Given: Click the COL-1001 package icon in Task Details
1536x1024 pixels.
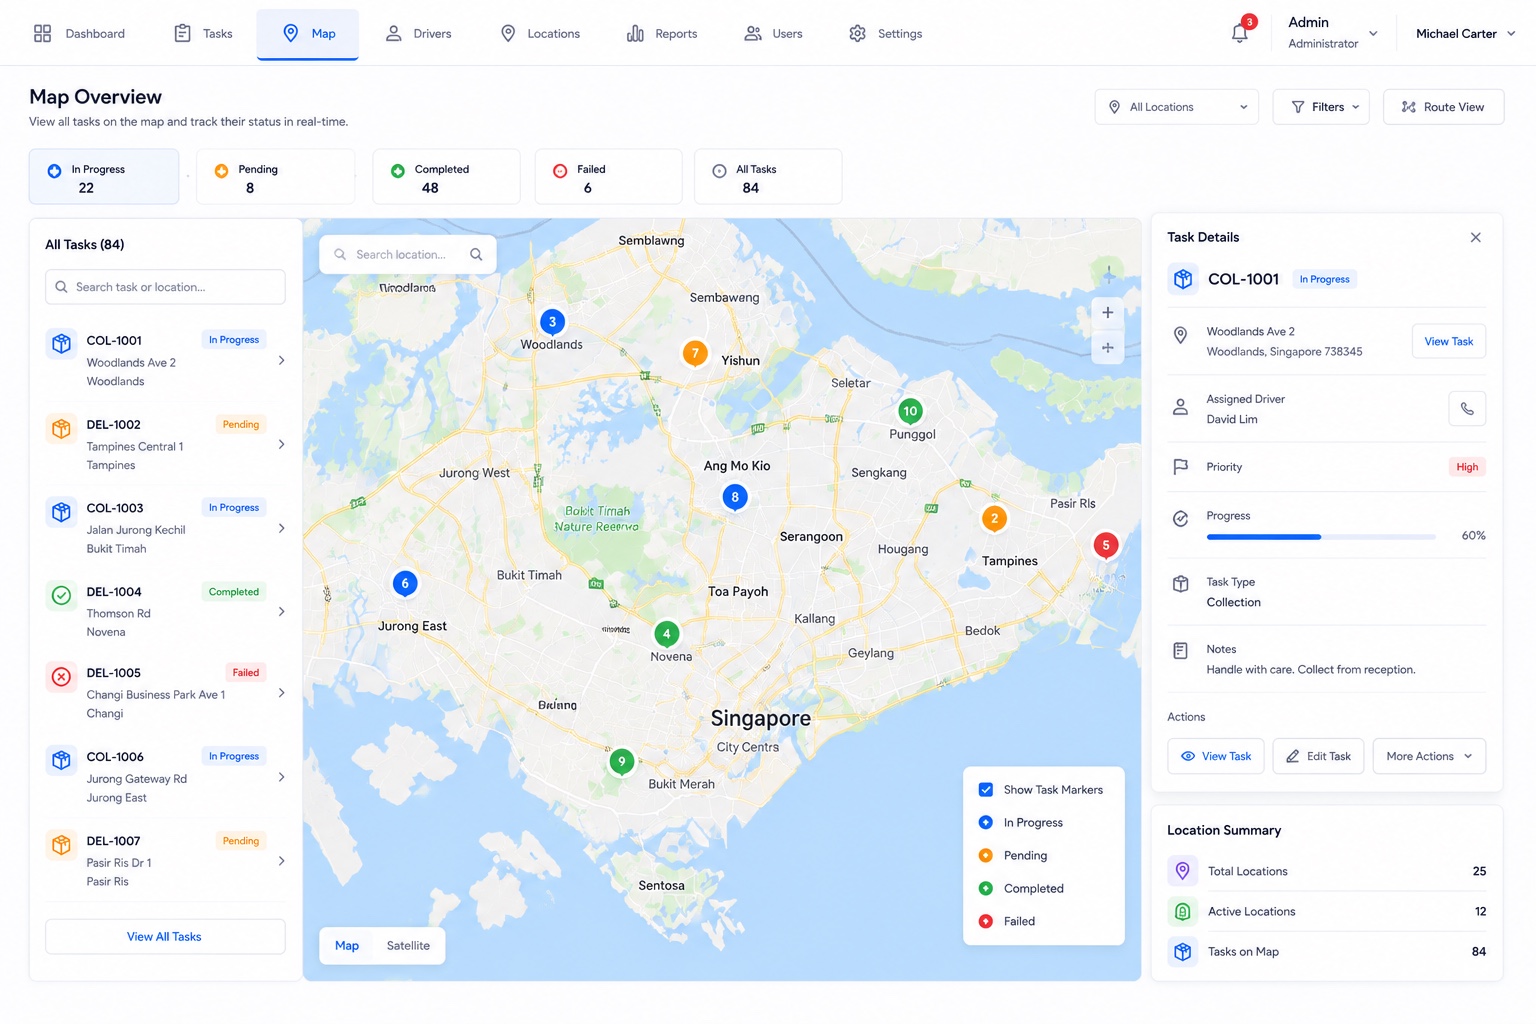Looking at the screenshot, I should (x=1183, y=279).
